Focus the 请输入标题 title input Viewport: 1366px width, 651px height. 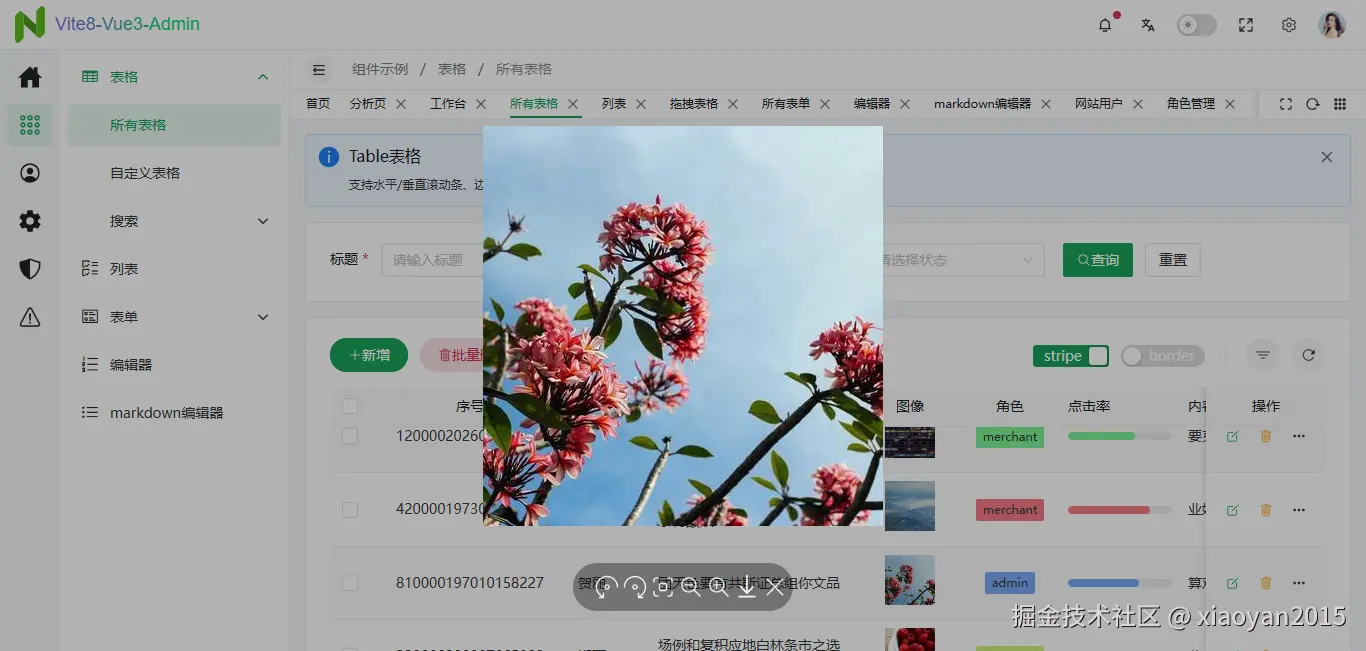pos(432,260)
